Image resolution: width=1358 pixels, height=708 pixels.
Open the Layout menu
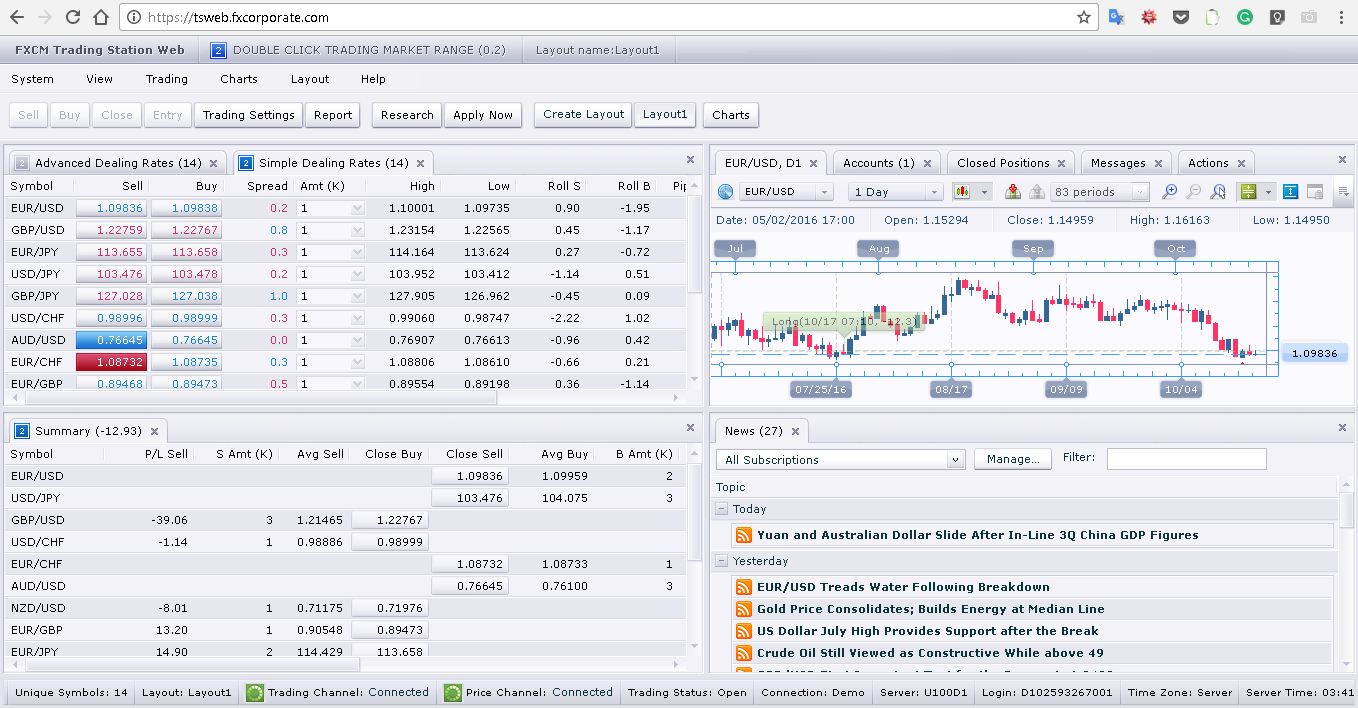(x=310, y=79)
